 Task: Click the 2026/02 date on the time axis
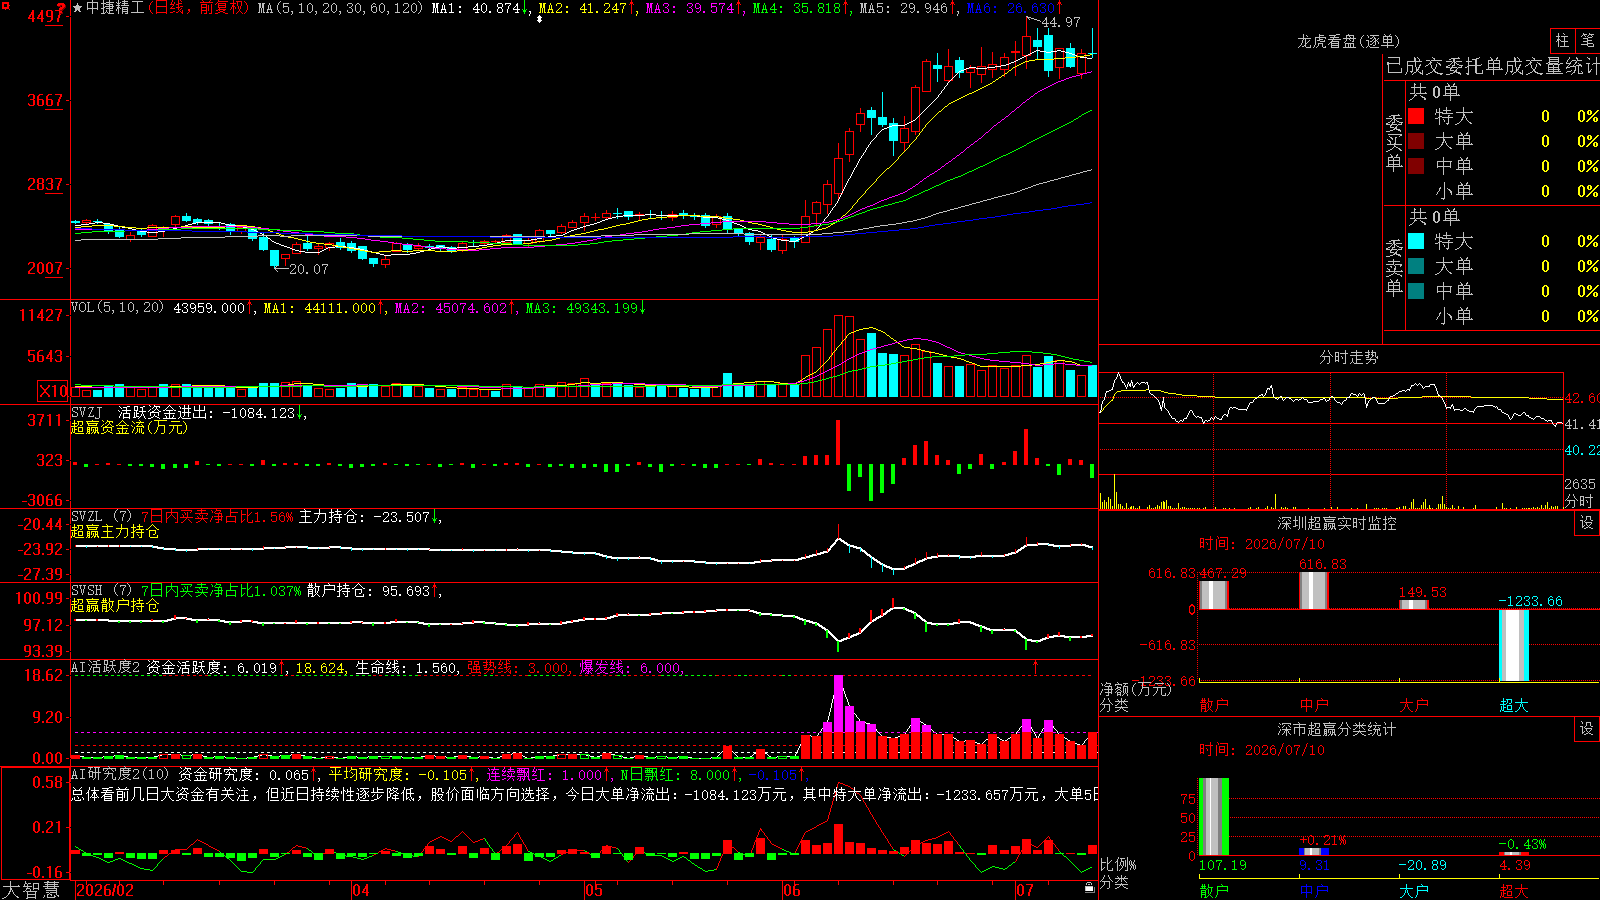pyautogui.click(x=105, y=890)
